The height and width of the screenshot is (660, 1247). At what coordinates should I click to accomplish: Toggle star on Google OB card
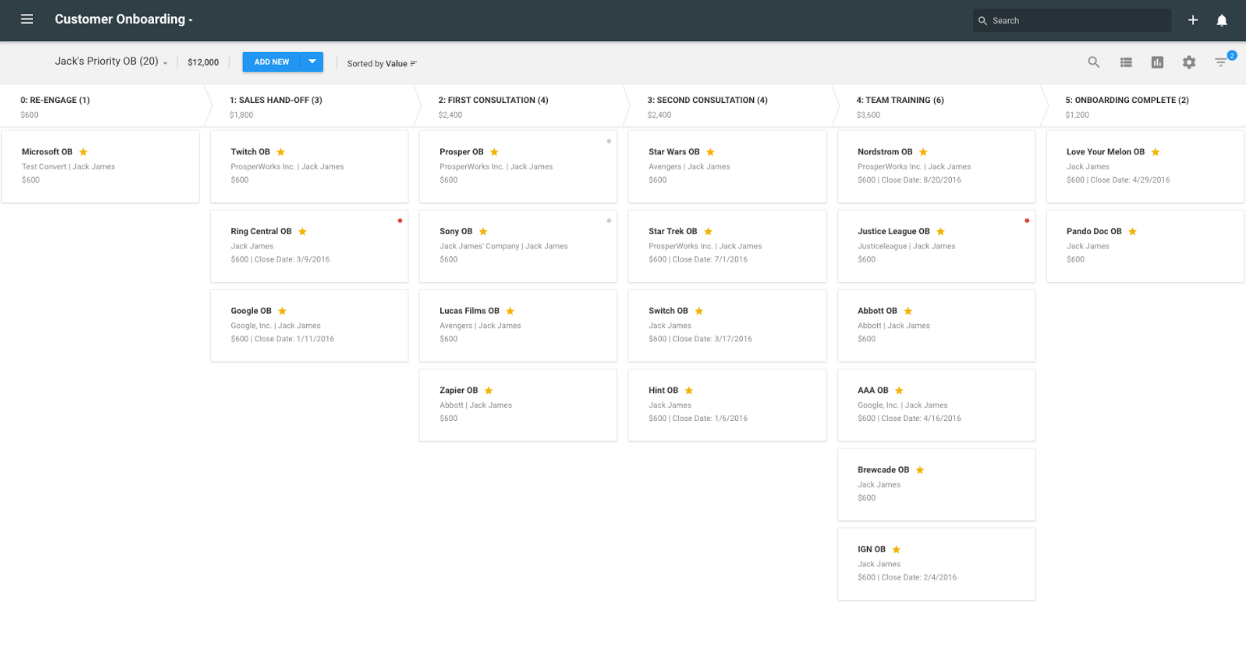282,311
